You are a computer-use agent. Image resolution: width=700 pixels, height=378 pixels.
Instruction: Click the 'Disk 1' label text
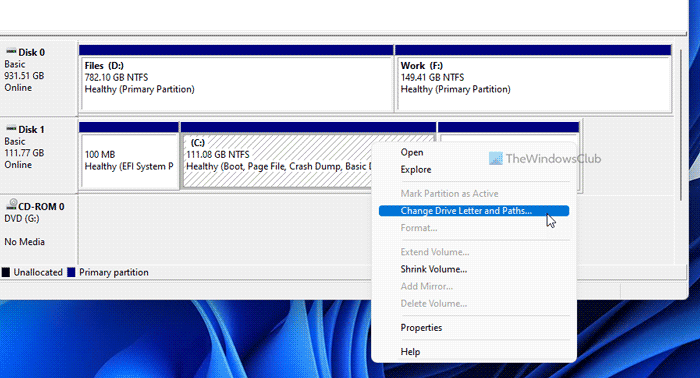[31, 129]
